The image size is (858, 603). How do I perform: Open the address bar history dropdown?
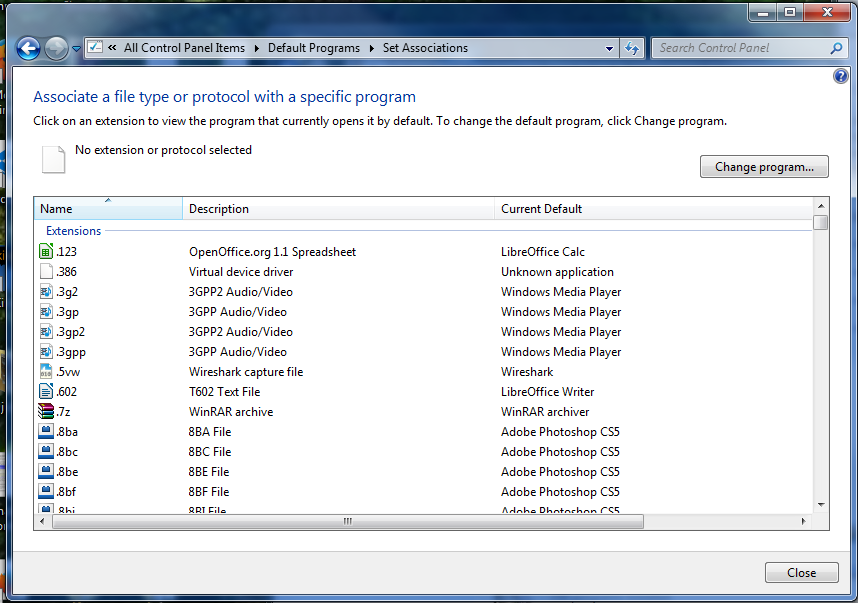[610, 48]
